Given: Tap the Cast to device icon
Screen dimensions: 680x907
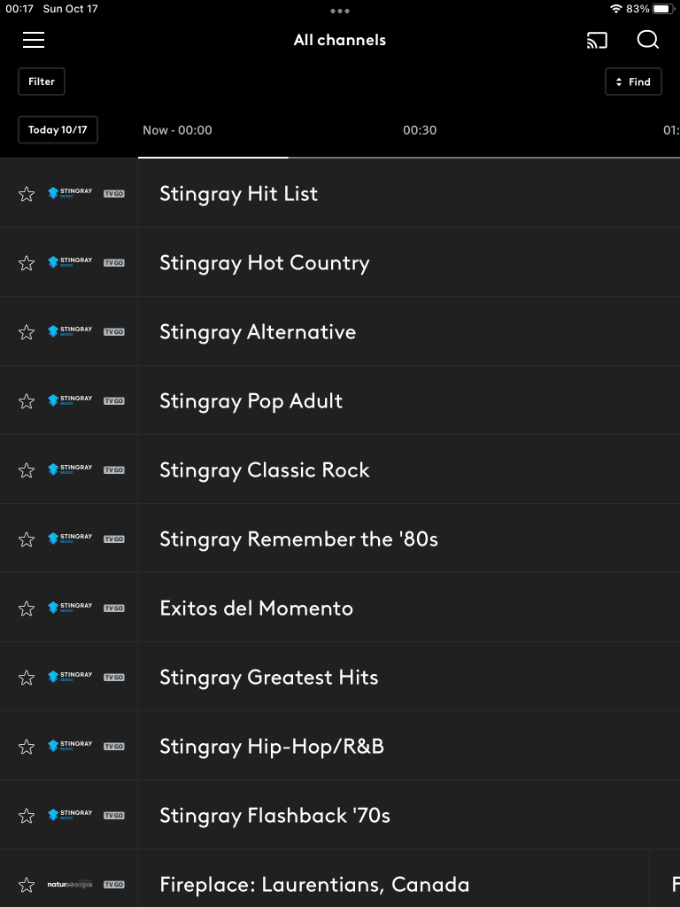Looking at the screenshot, I should pos(597,40).
